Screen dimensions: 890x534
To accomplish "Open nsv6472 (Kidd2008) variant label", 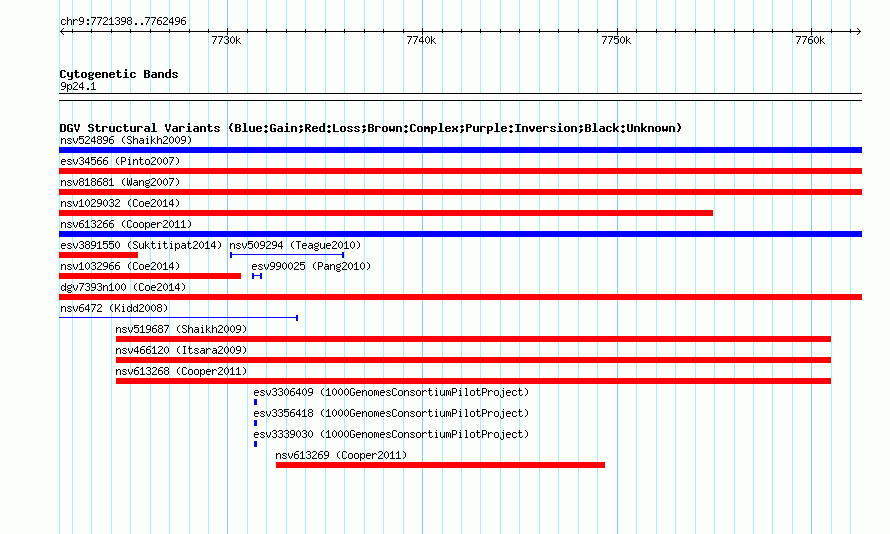I will tap(114, 308).
